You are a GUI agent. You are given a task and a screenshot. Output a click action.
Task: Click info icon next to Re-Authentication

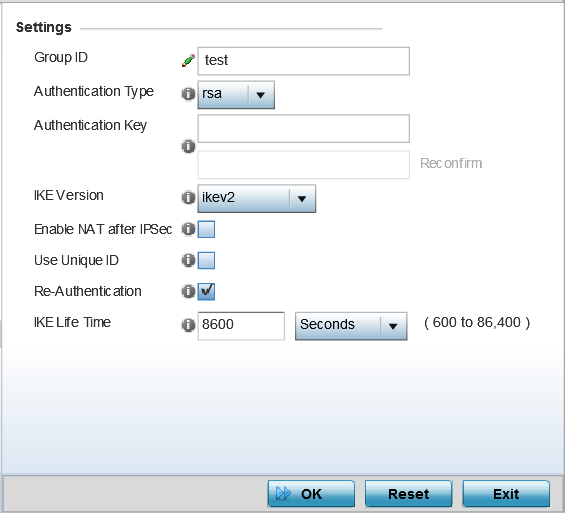188,291
